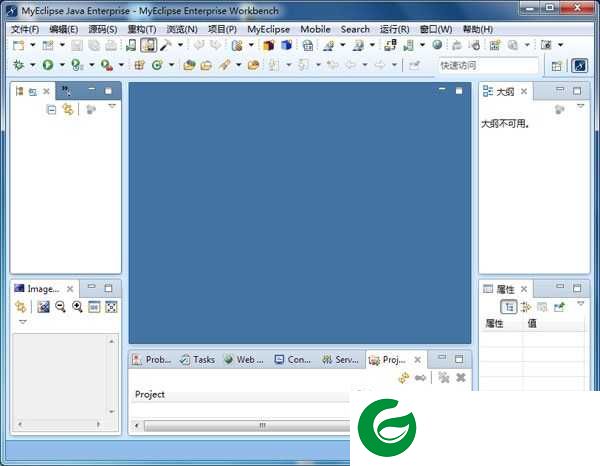Viewport: 600px width, 466px height.
Task: Open the MyEclipse menu
Action: (x=268, y=29)
